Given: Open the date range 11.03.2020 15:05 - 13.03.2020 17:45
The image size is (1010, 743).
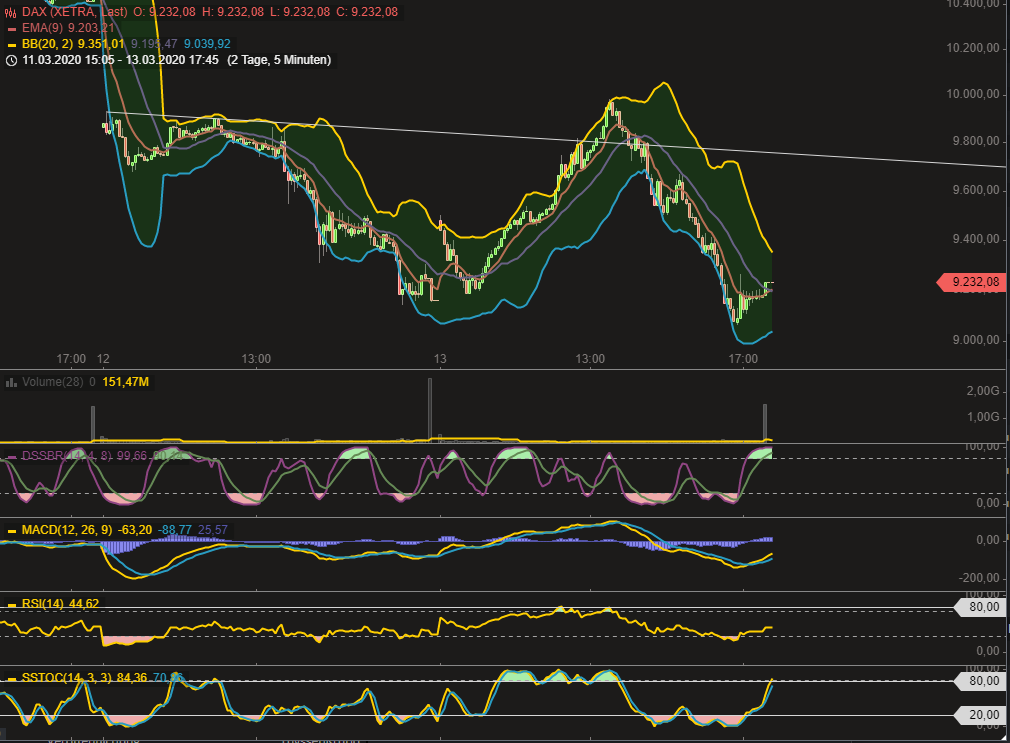Looking at the screenshot, I should (x=120, y=60).
